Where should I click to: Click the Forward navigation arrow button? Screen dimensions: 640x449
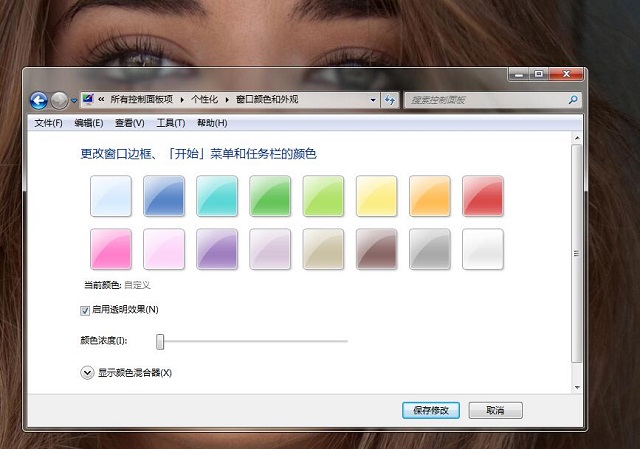point(59,100)
